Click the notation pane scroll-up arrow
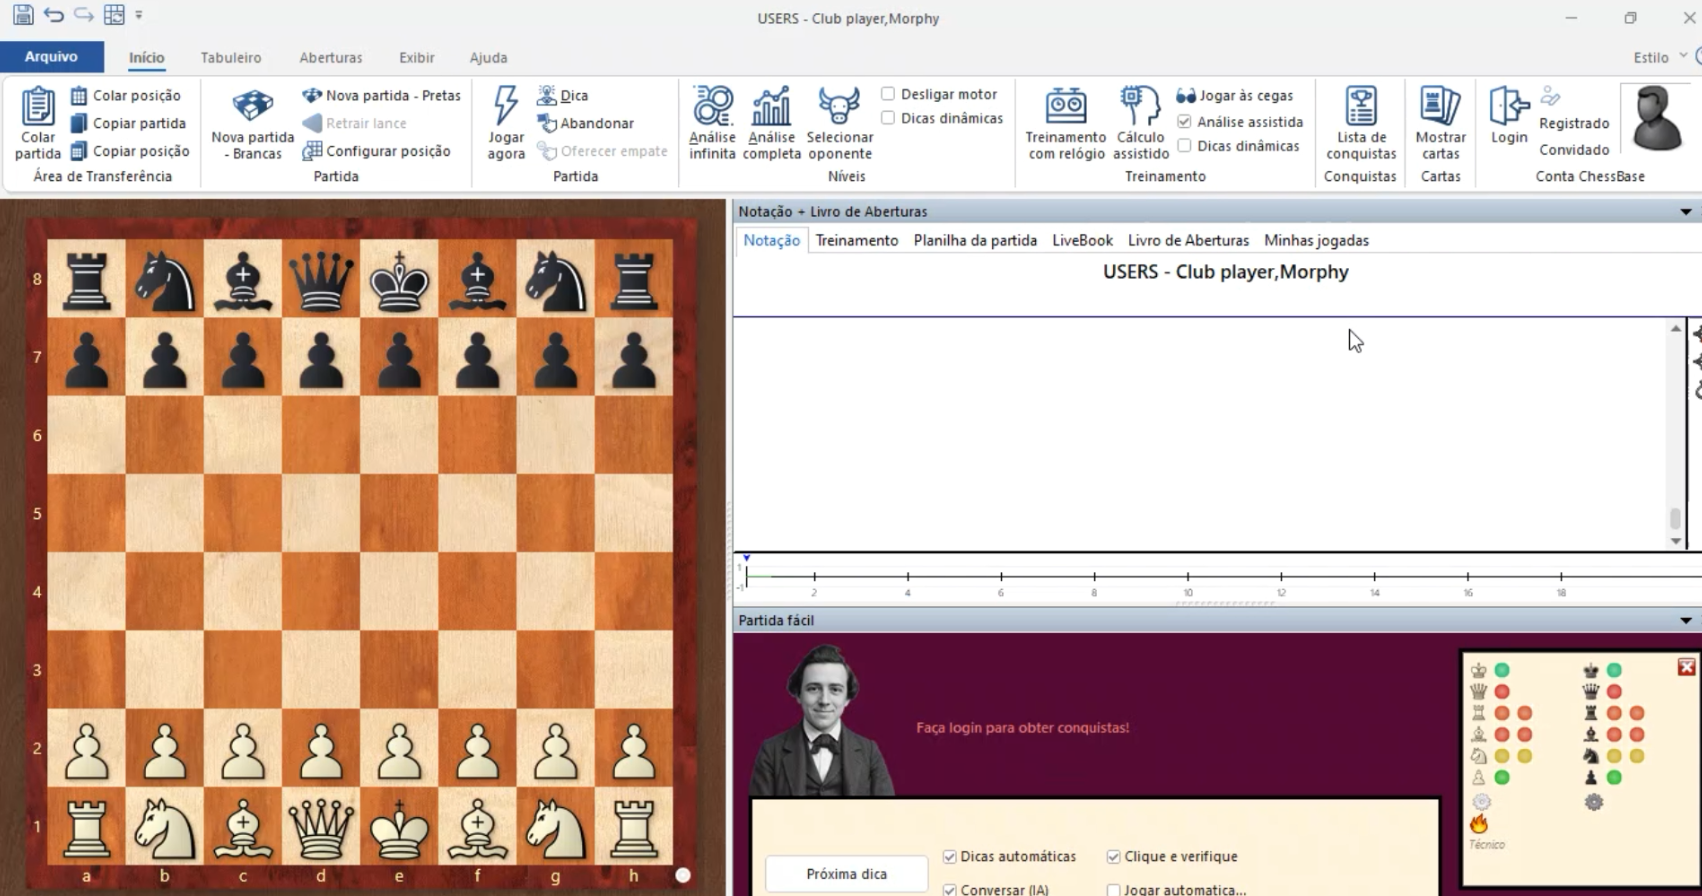Viewport: 1702px width, 896px height. pos(1676,328)
